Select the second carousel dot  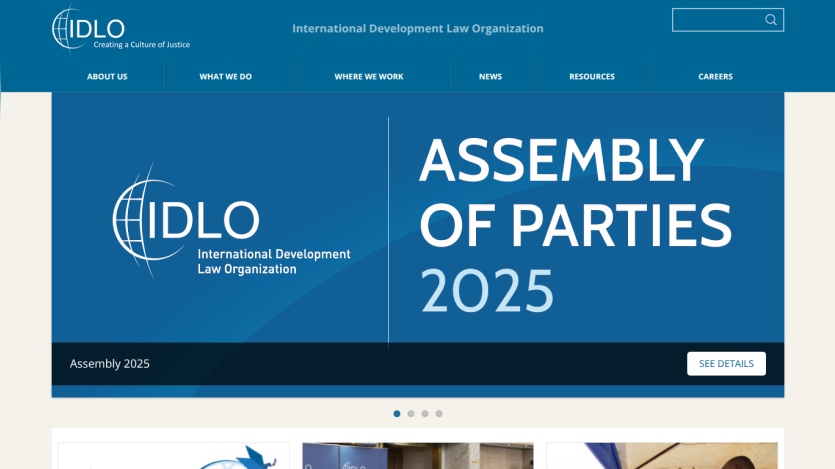point(411,414)
